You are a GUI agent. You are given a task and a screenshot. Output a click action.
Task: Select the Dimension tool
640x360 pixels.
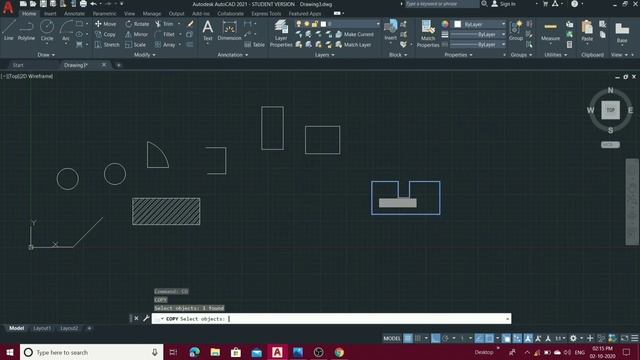pyautogui.click(x=229, y=31)
